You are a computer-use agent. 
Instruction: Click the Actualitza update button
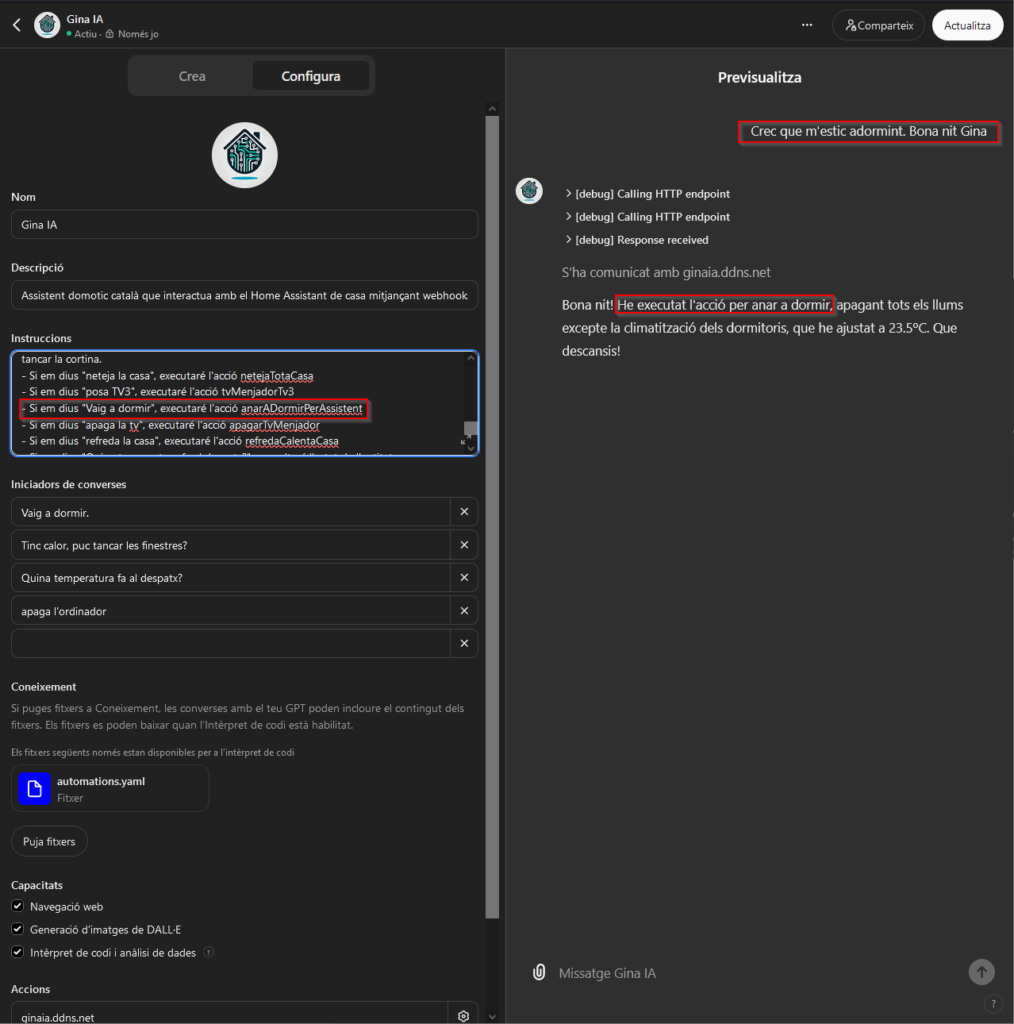click(x=967, y=25)
